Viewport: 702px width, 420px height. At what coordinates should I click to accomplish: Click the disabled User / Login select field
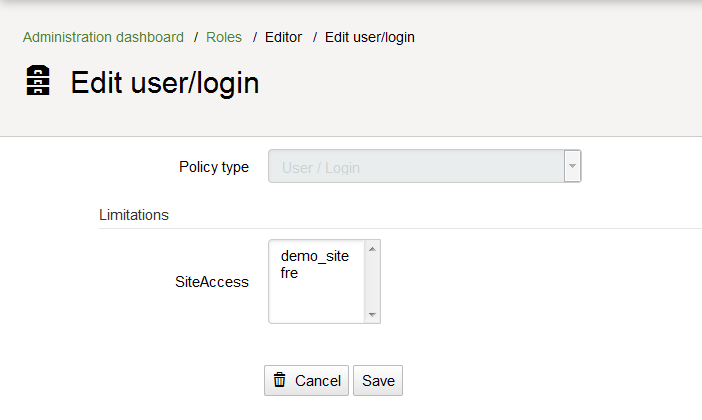pos(424,166)
